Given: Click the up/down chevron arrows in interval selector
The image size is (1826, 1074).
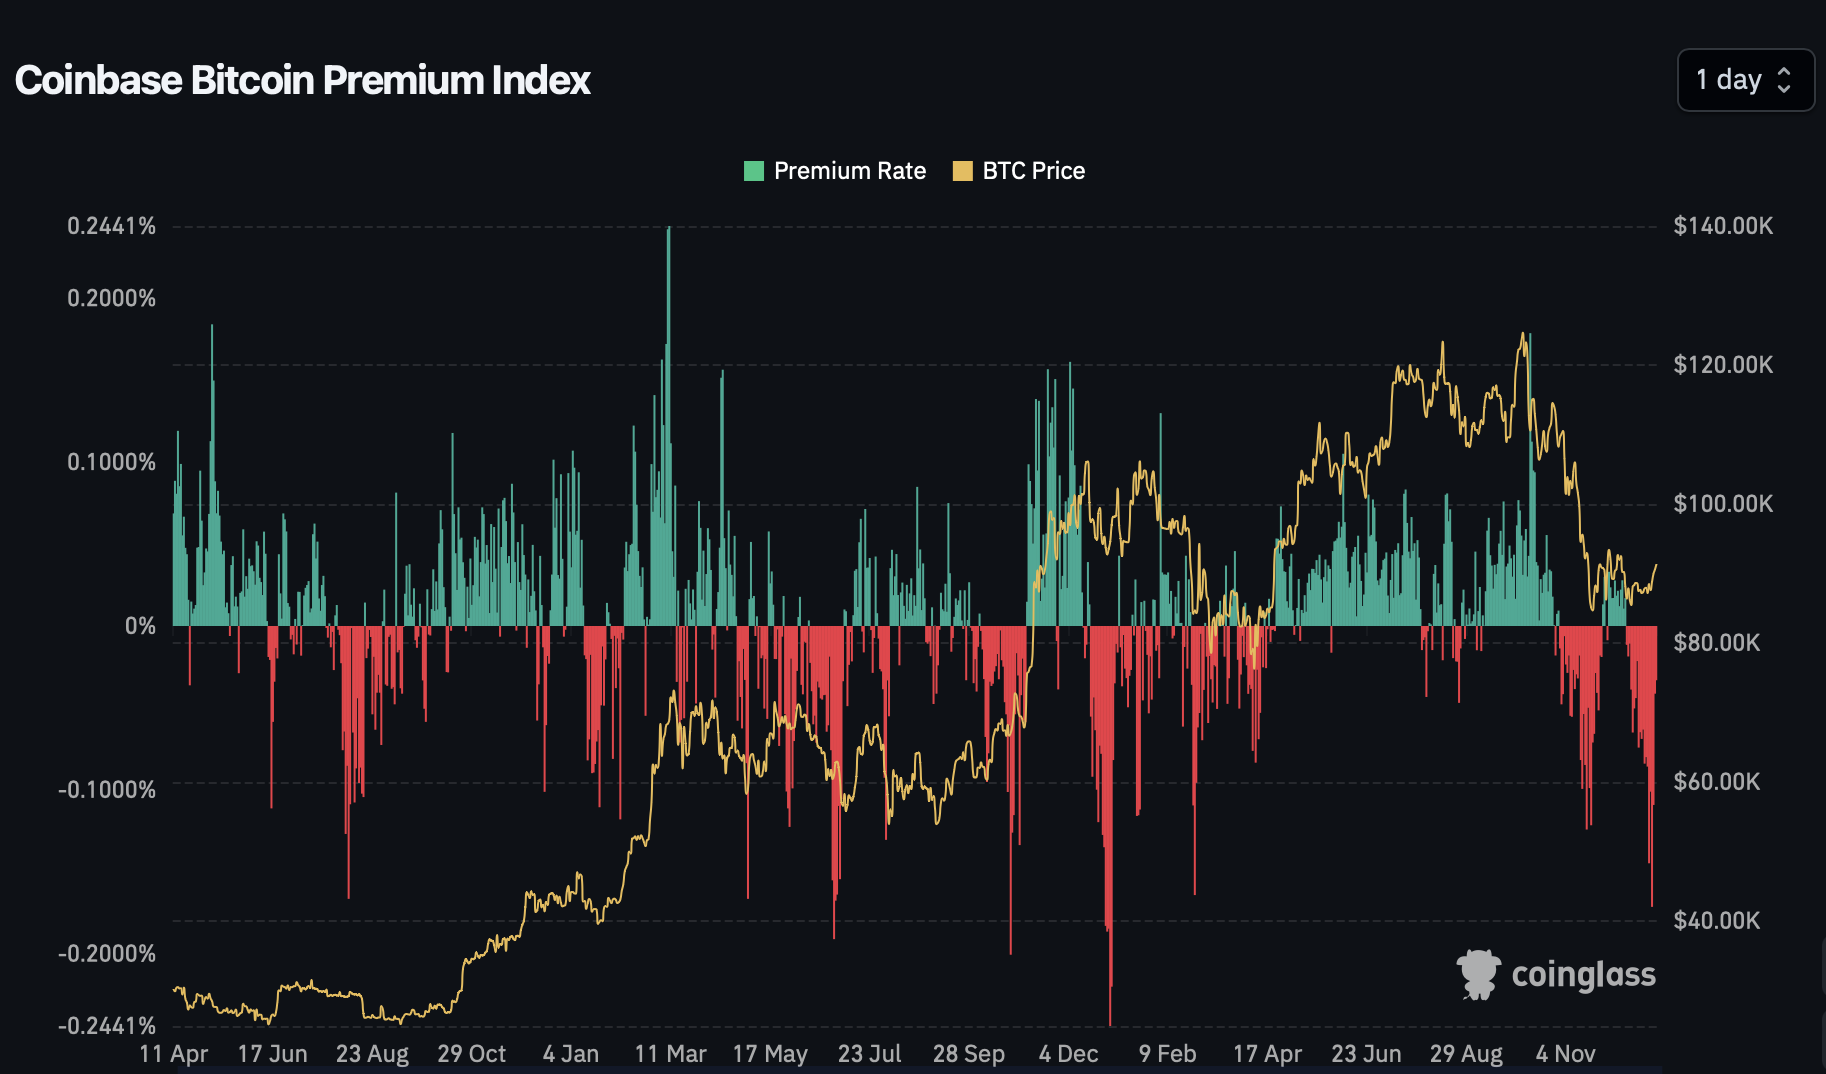Looking at the screenshot, I should (x=1784, y=80).
